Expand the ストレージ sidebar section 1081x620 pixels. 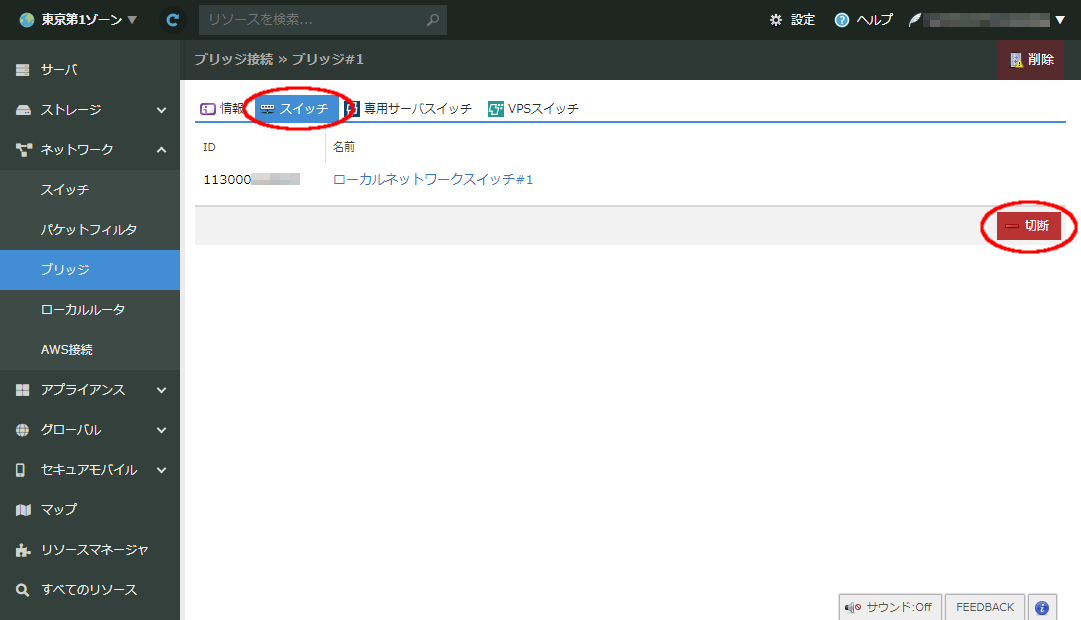[x=161, y=110]
